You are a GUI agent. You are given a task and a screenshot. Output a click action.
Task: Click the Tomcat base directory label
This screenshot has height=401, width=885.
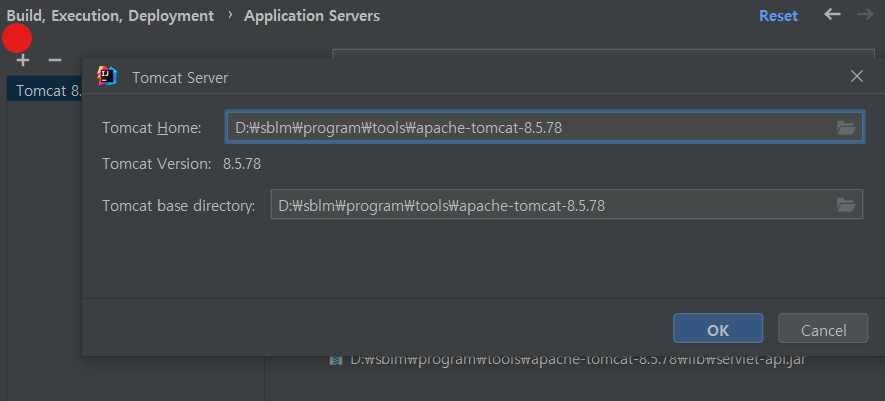[178, 205]
